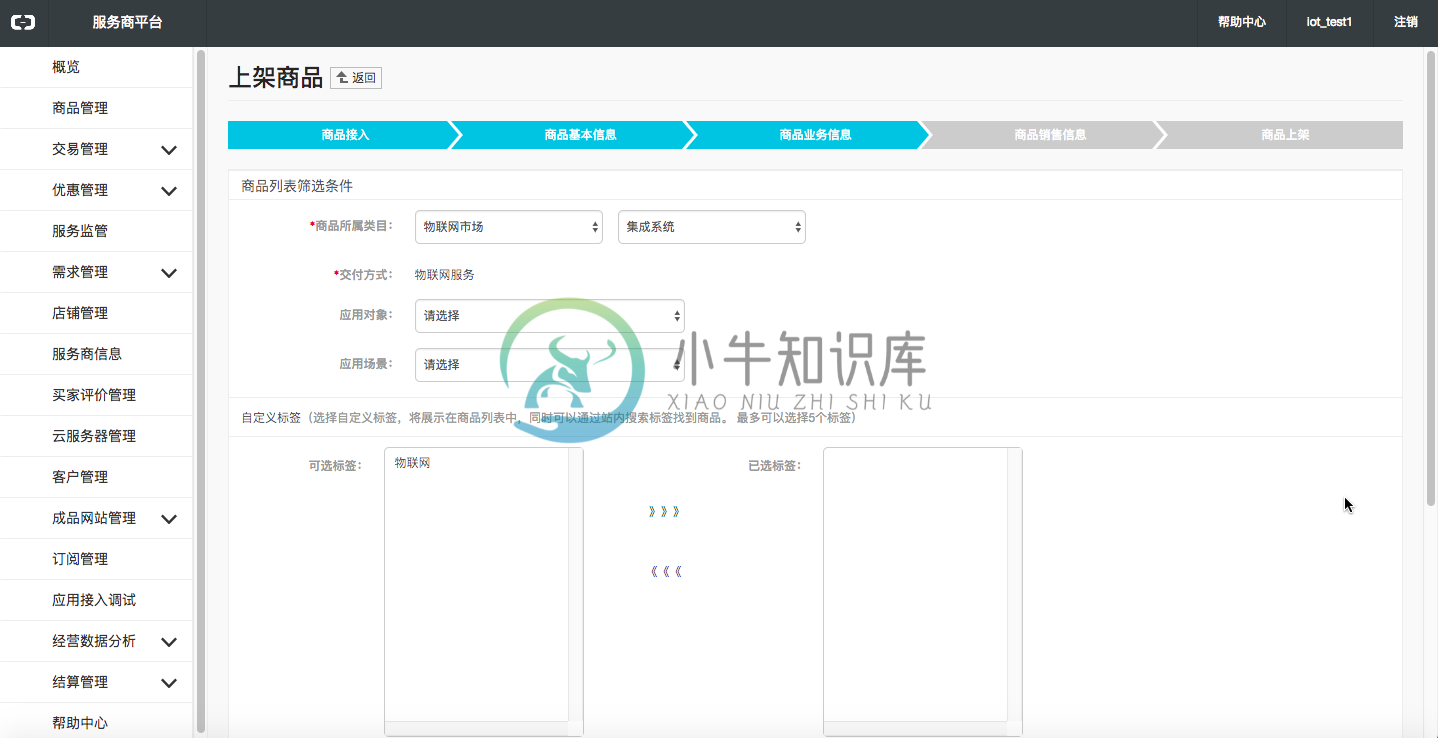This screenshot has height=738, width=1438.
Task: Expand the 优惠管理 menu chevron
Action: pyautogui.click(x=169, y=191)
